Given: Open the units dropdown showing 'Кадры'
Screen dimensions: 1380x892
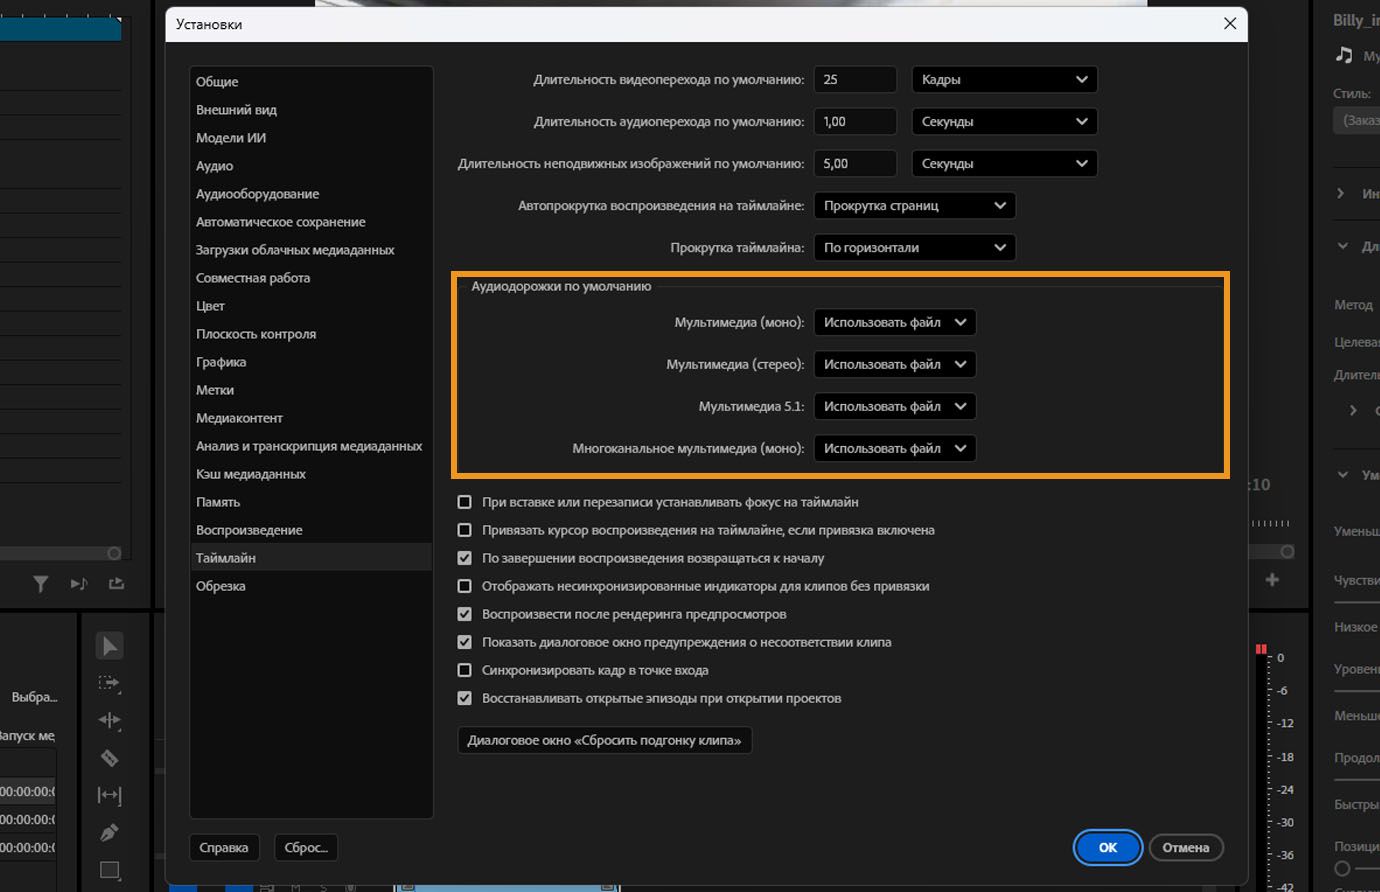Looking at the screenshot, I should [x=1003, y=79].
